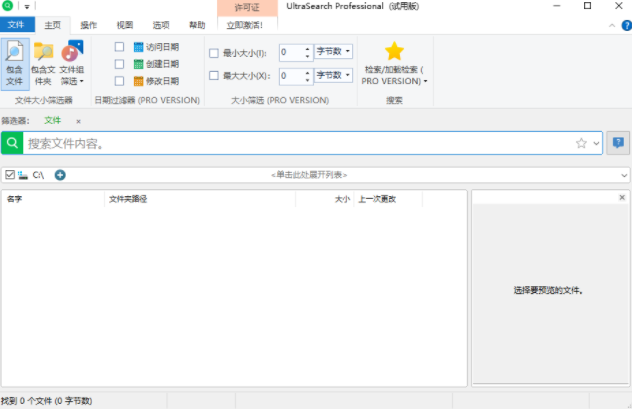Image resolution: width=632 pixels, height=409 pixels.
Task: Uncheck the C:\ drive checkbox
Action: pyautogui.click(x=10, y=174)
